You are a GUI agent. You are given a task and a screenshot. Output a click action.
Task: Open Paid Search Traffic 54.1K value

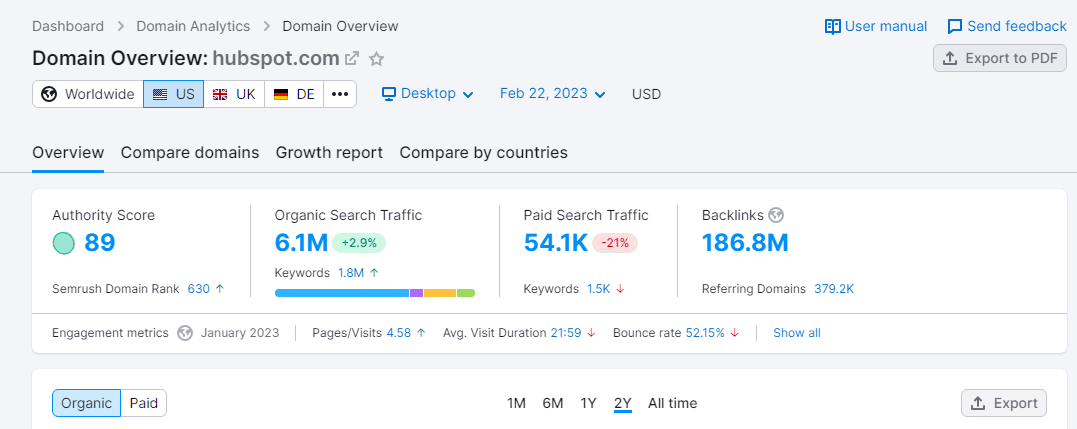click(x=556, y=243)
